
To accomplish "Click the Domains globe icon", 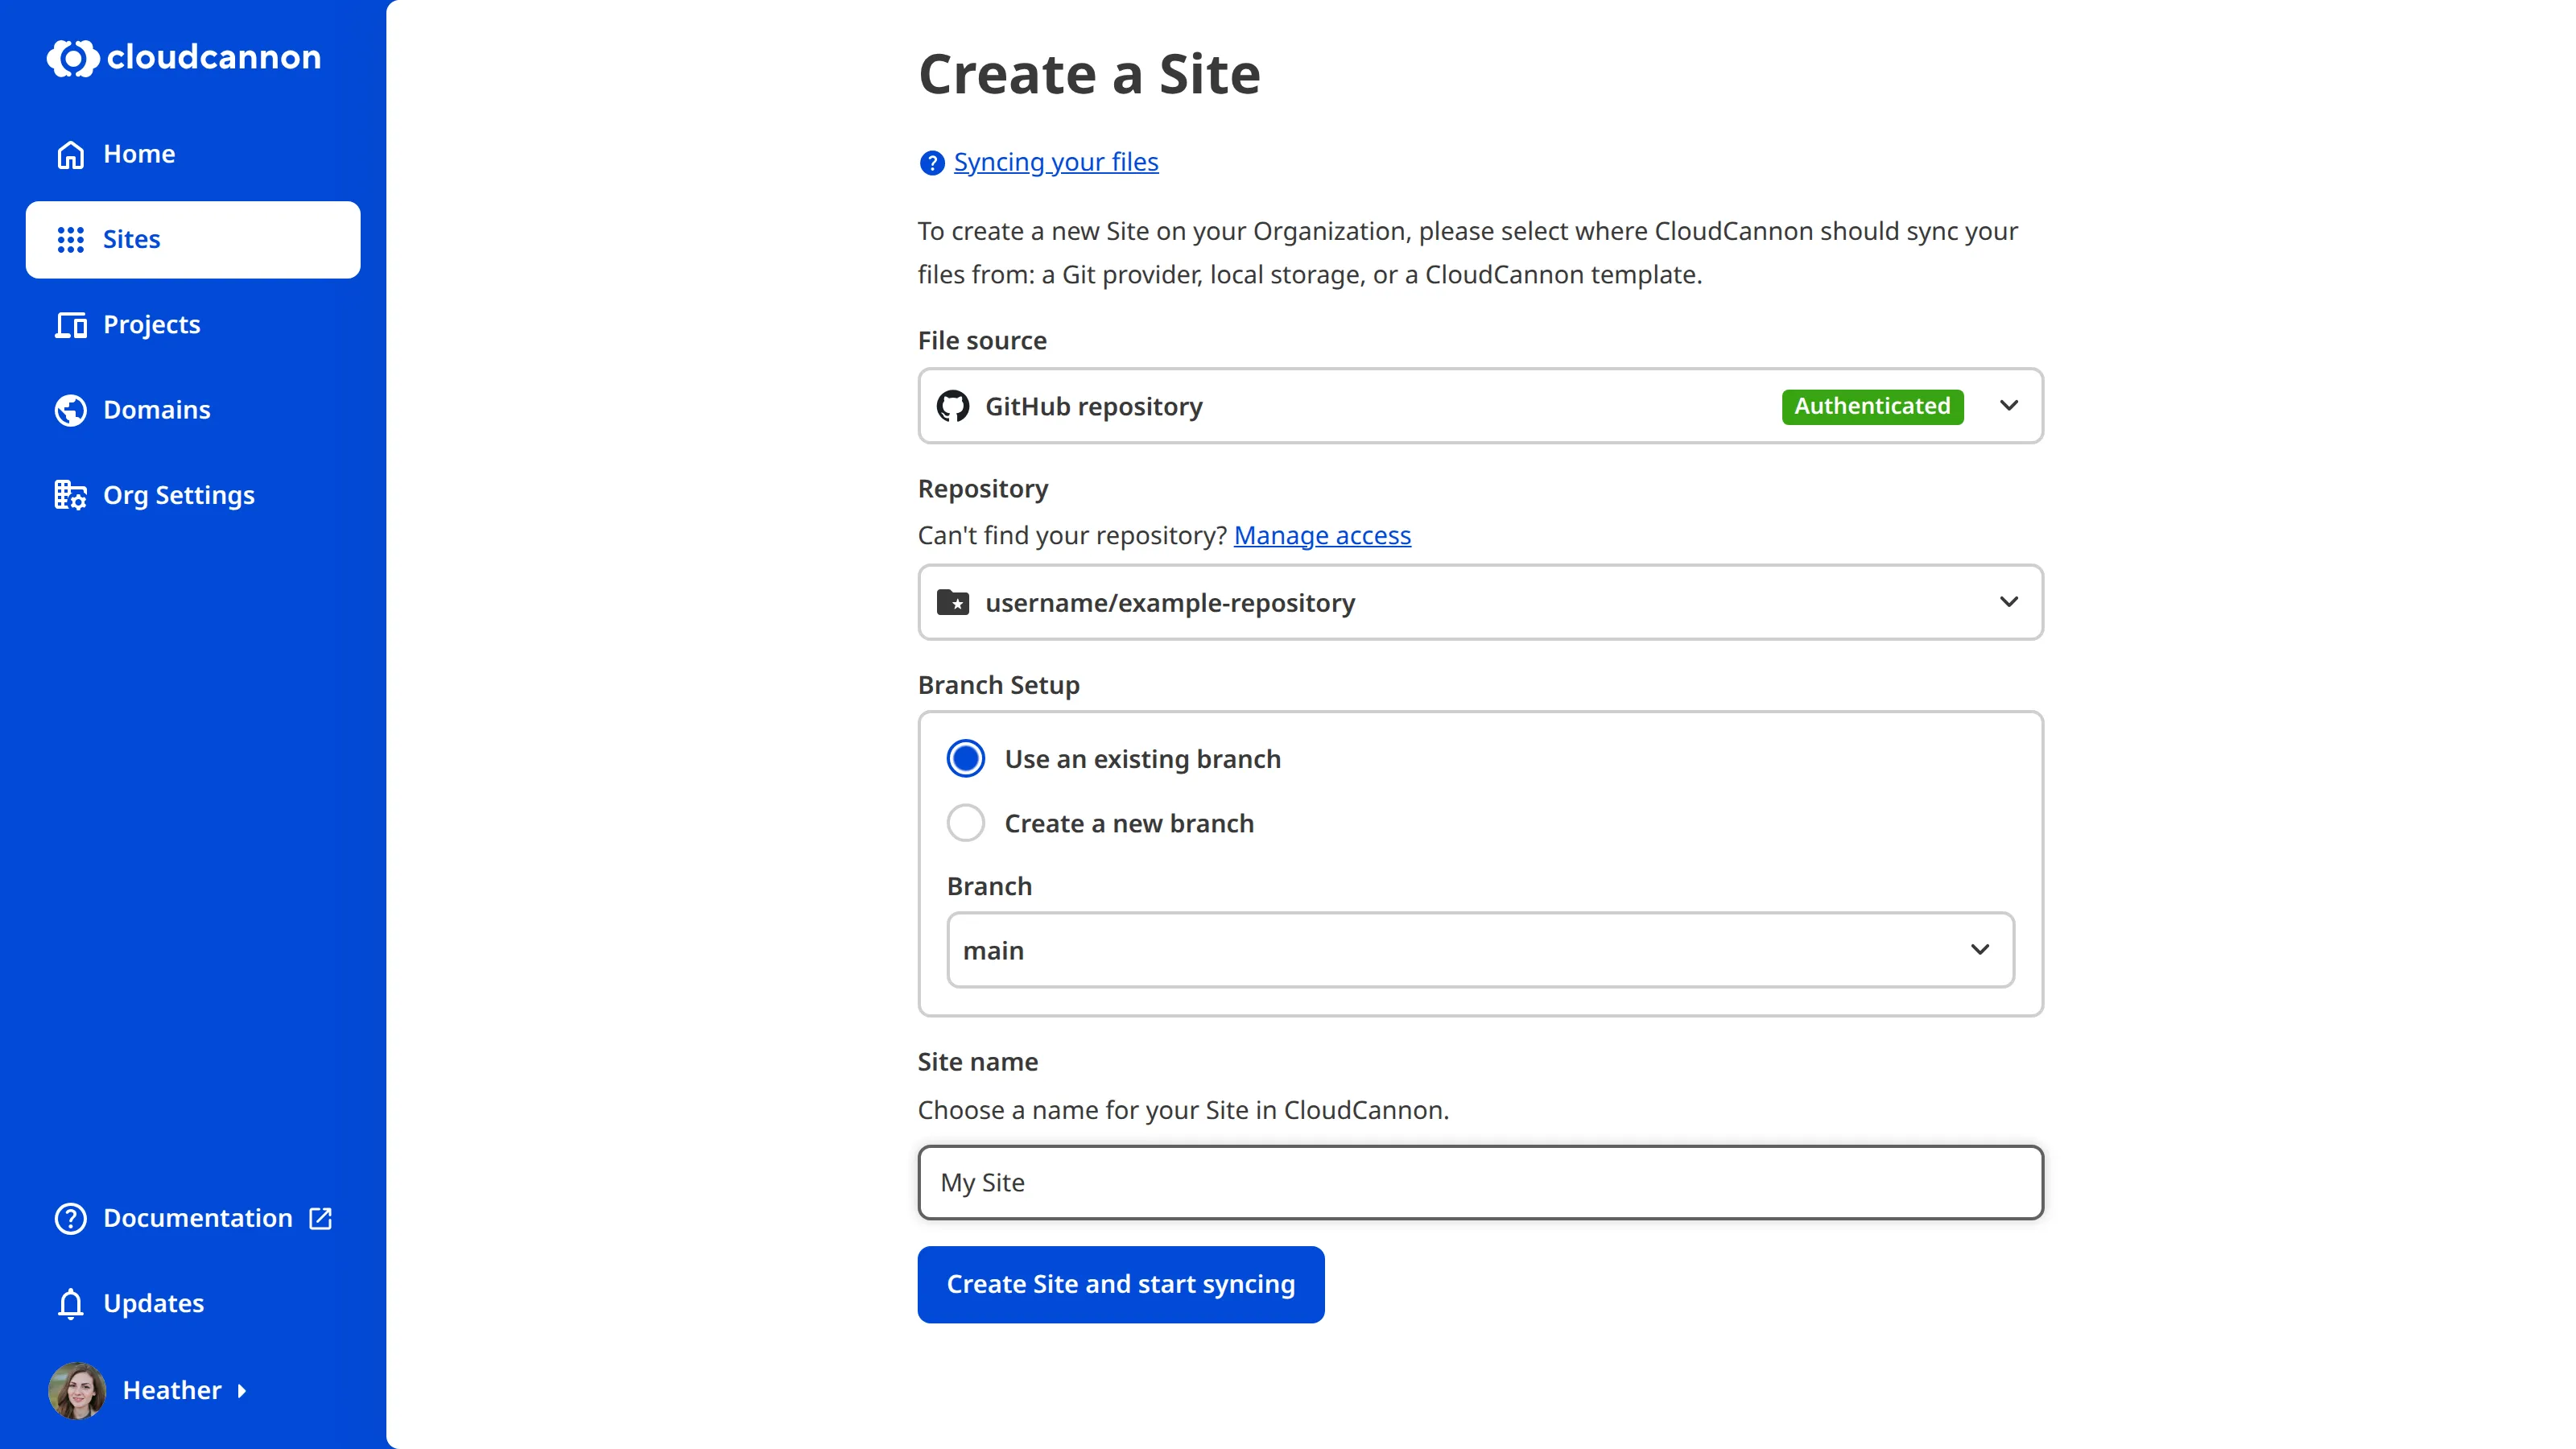I will pyautogui.click(x=70, y=410).
